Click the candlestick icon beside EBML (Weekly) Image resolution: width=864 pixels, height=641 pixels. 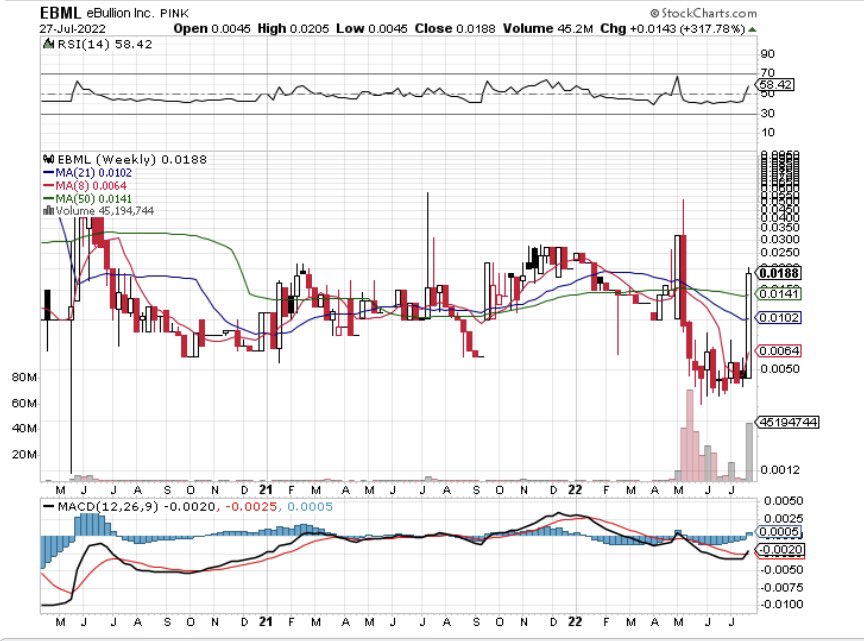tap(49, 159)
